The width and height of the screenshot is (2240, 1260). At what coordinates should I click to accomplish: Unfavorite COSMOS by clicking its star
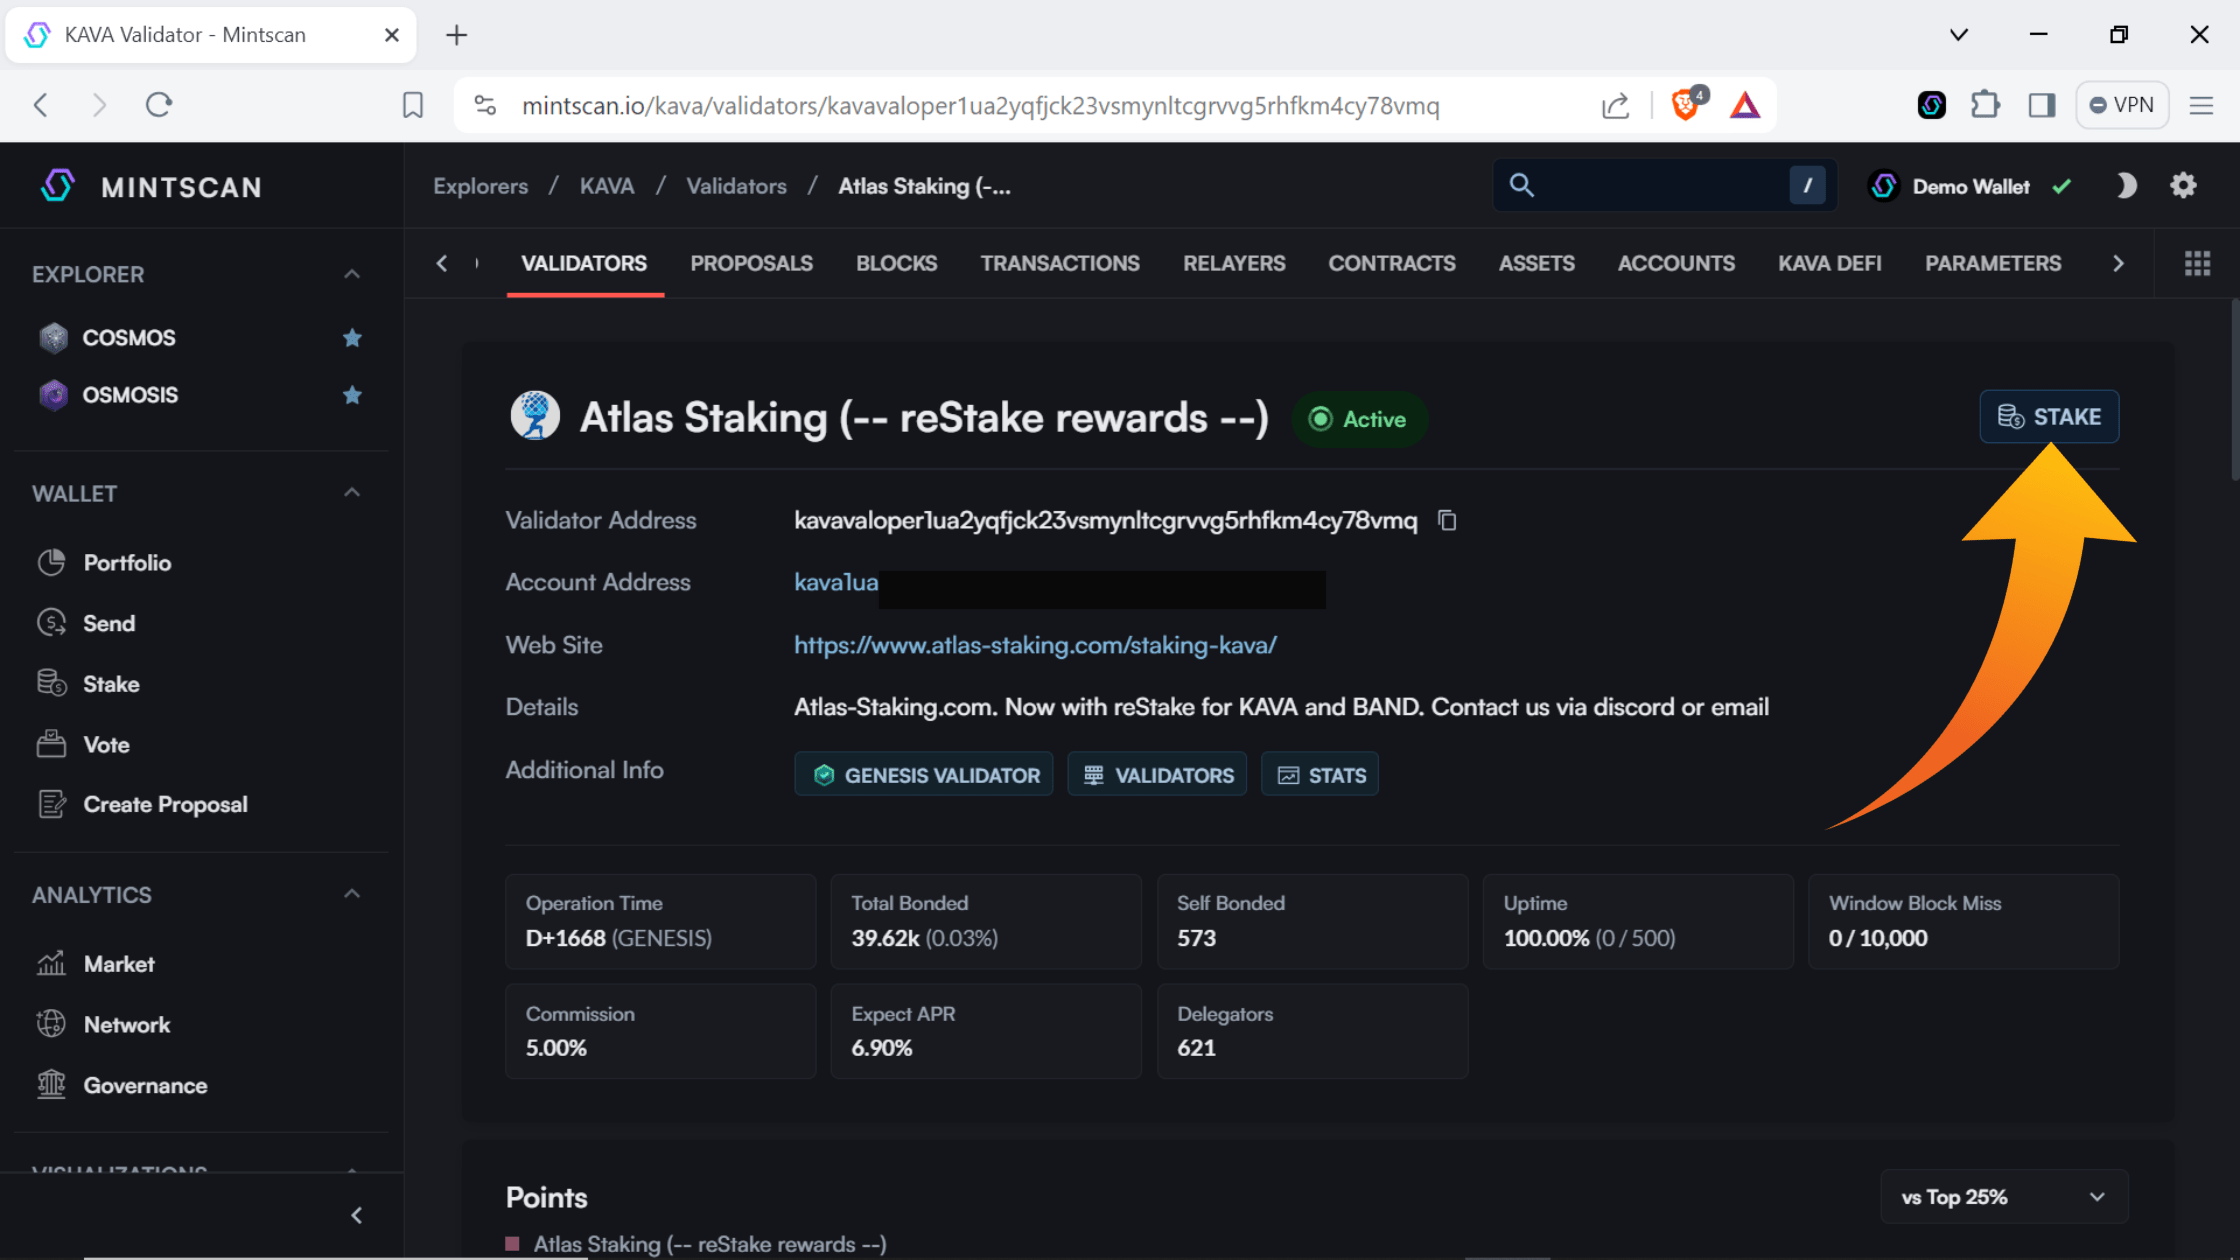click(352, 338)
